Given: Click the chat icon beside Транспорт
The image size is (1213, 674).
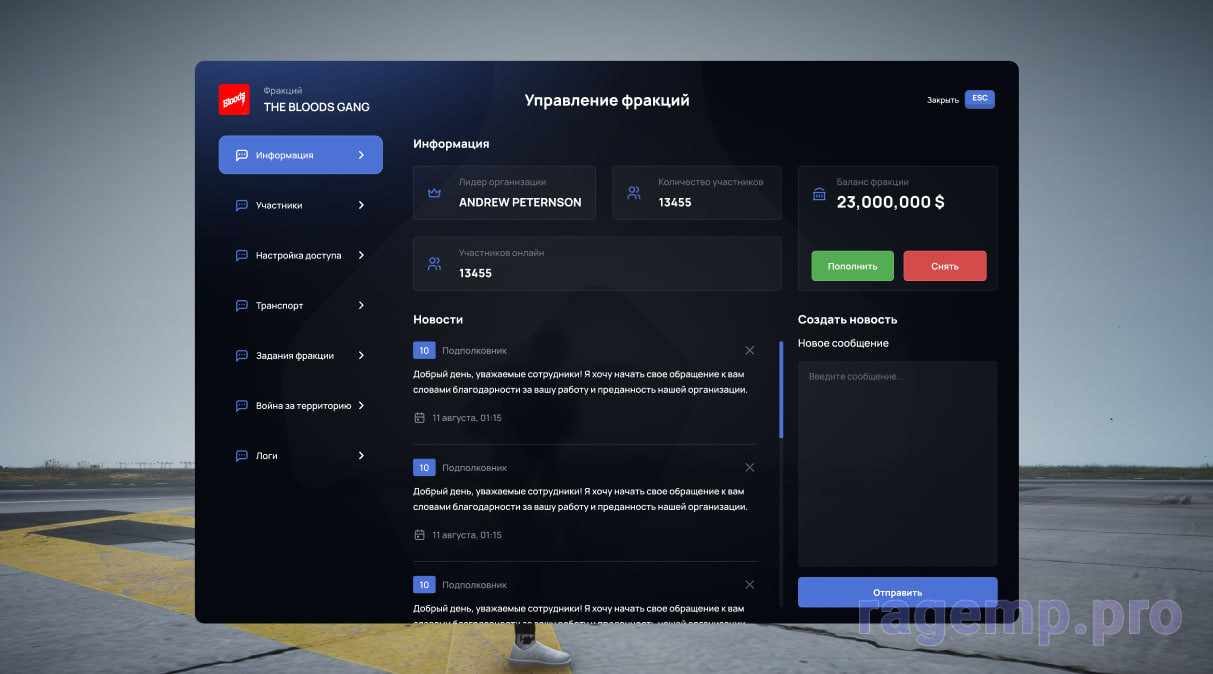Looking at the screenshot, I should pos(241,305).
